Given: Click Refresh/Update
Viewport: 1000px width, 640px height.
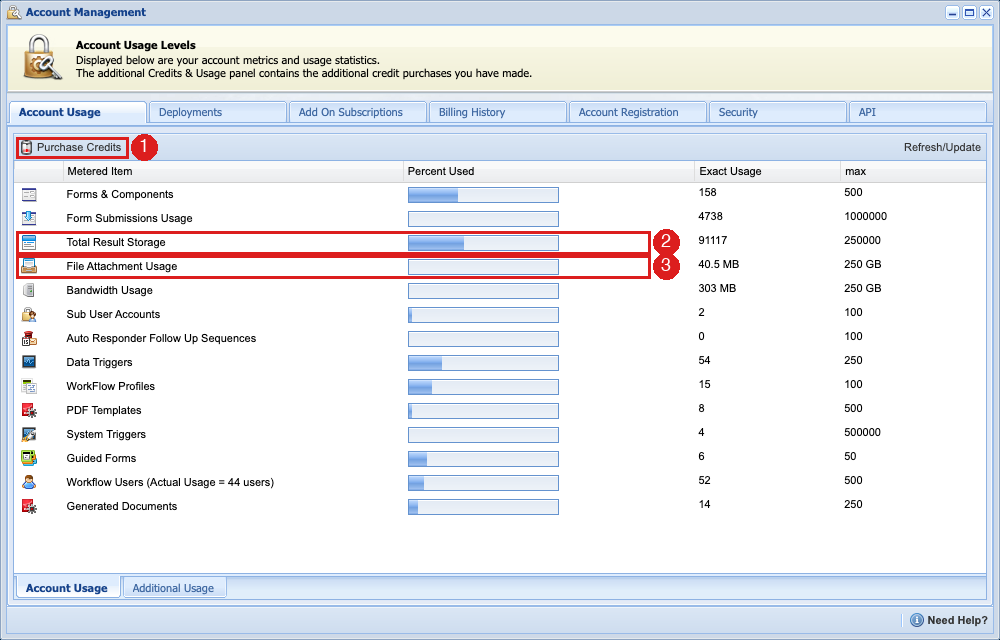Looking at the screenshot, I should click(x=942, y=147).
